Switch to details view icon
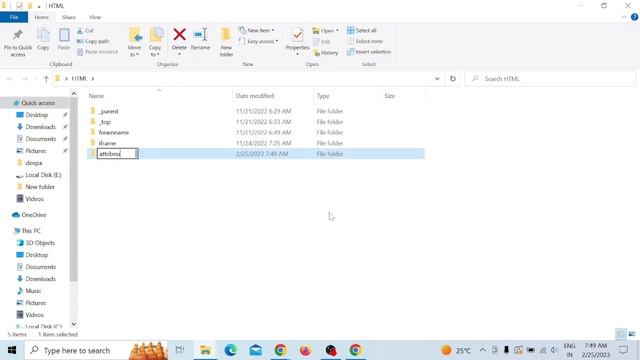Viewport: 640px width, 360px height. click(x=620, y=334)
